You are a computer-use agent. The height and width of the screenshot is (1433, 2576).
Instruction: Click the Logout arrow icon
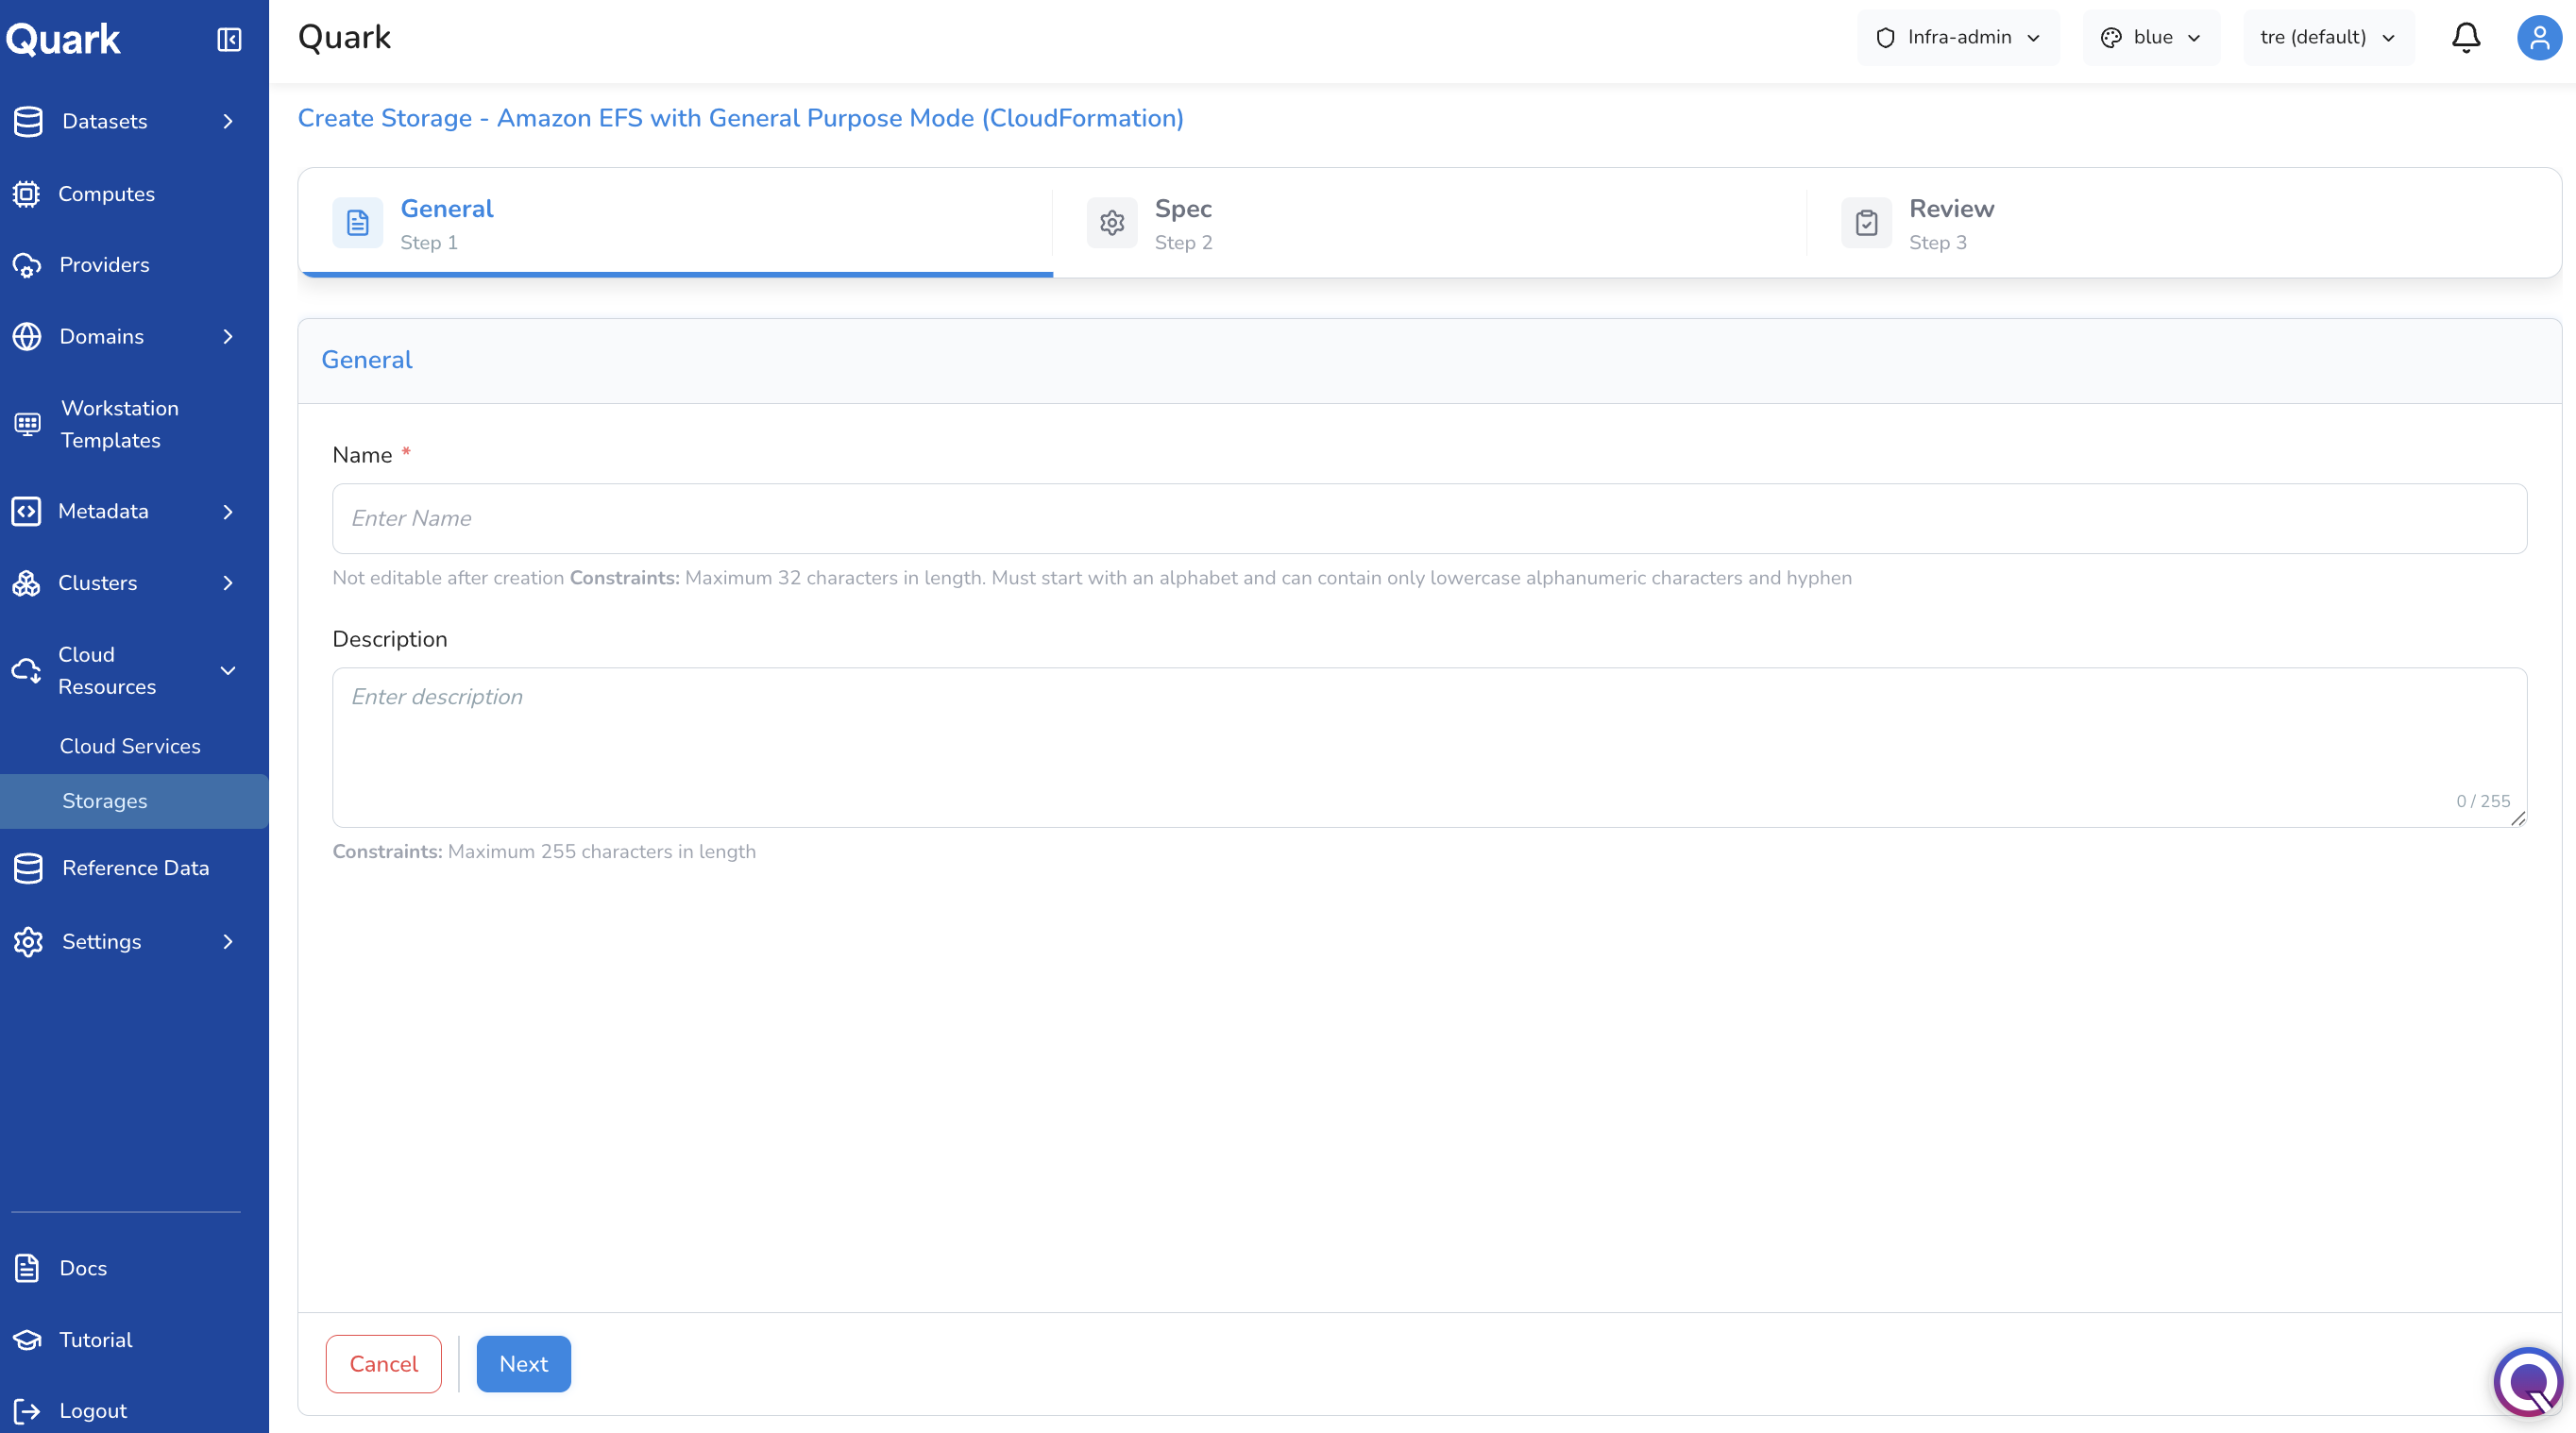(27, 1411)
